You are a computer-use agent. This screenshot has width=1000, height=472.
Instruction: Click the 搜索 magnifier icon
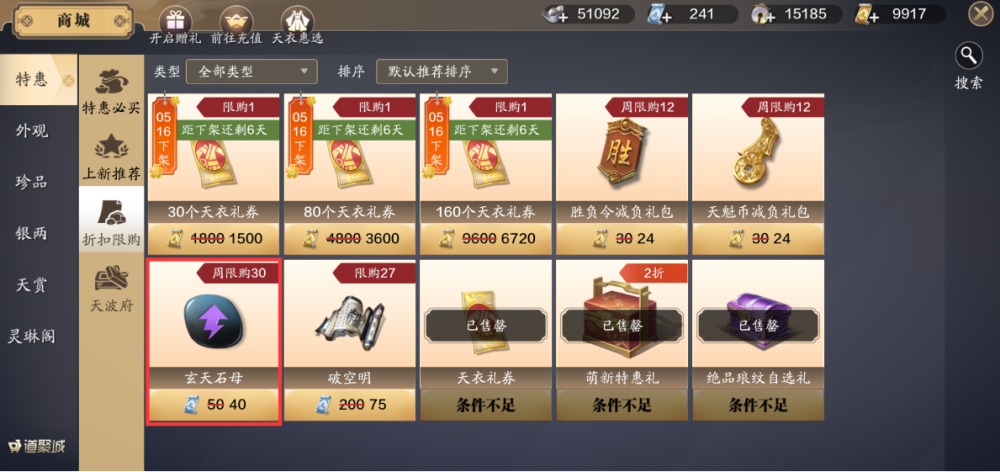pos(968,56)
